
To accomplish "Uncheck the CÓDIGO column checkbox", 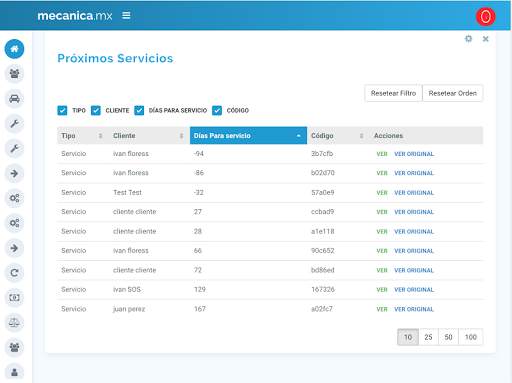I will pos(217,110).
